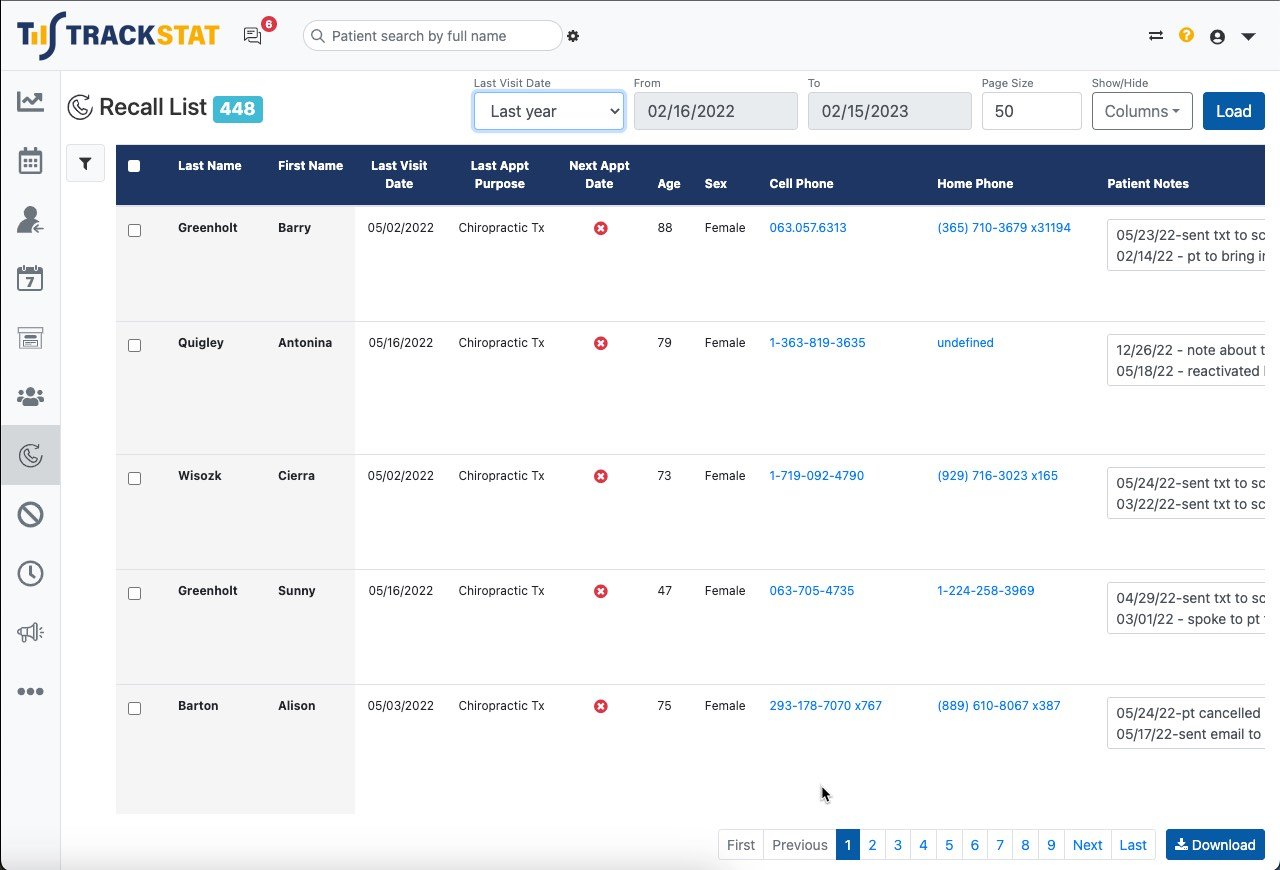Call Antonina Quigley's cell phone 1-363-819-3635

817,342
